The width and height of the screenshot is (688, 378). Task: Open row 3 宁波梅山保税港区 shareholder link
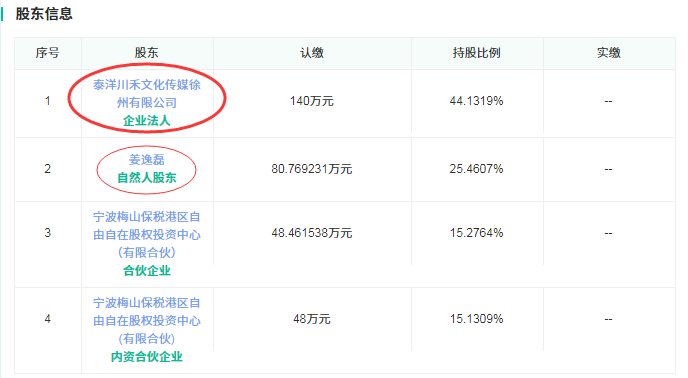[147, 234]
